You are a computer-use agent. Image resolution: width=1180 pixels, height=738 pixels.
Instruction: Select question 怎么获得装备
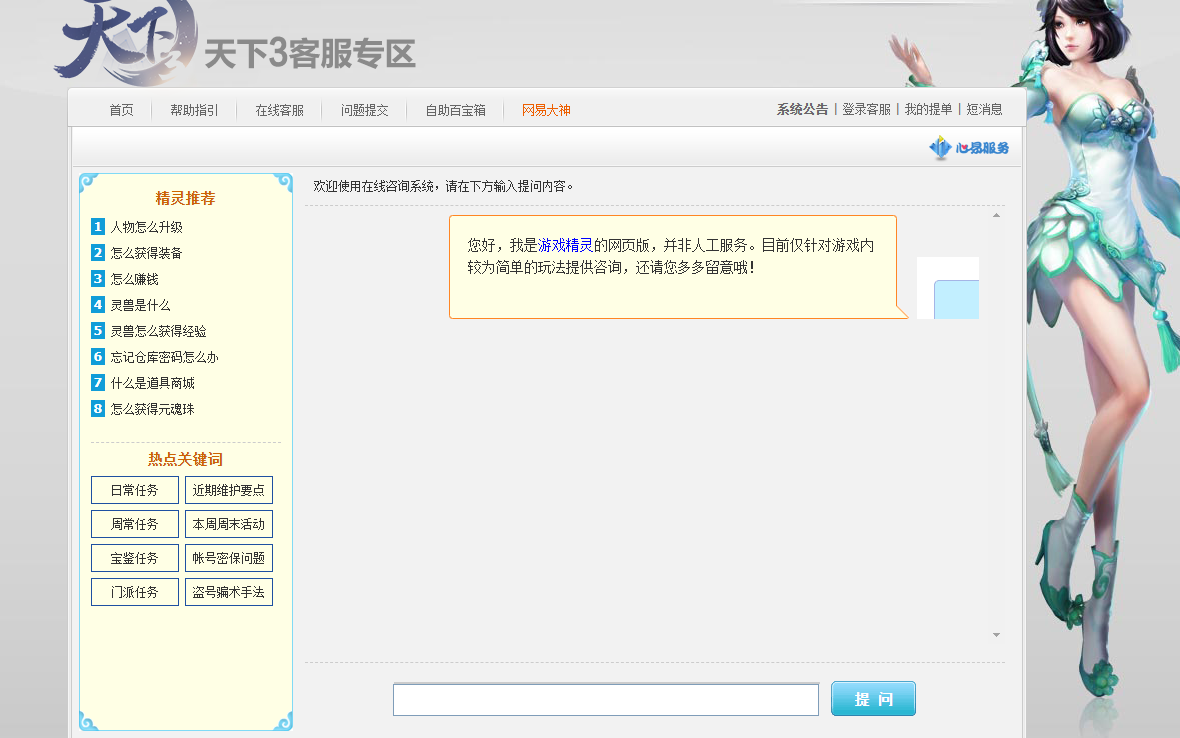tap(147, 254)
